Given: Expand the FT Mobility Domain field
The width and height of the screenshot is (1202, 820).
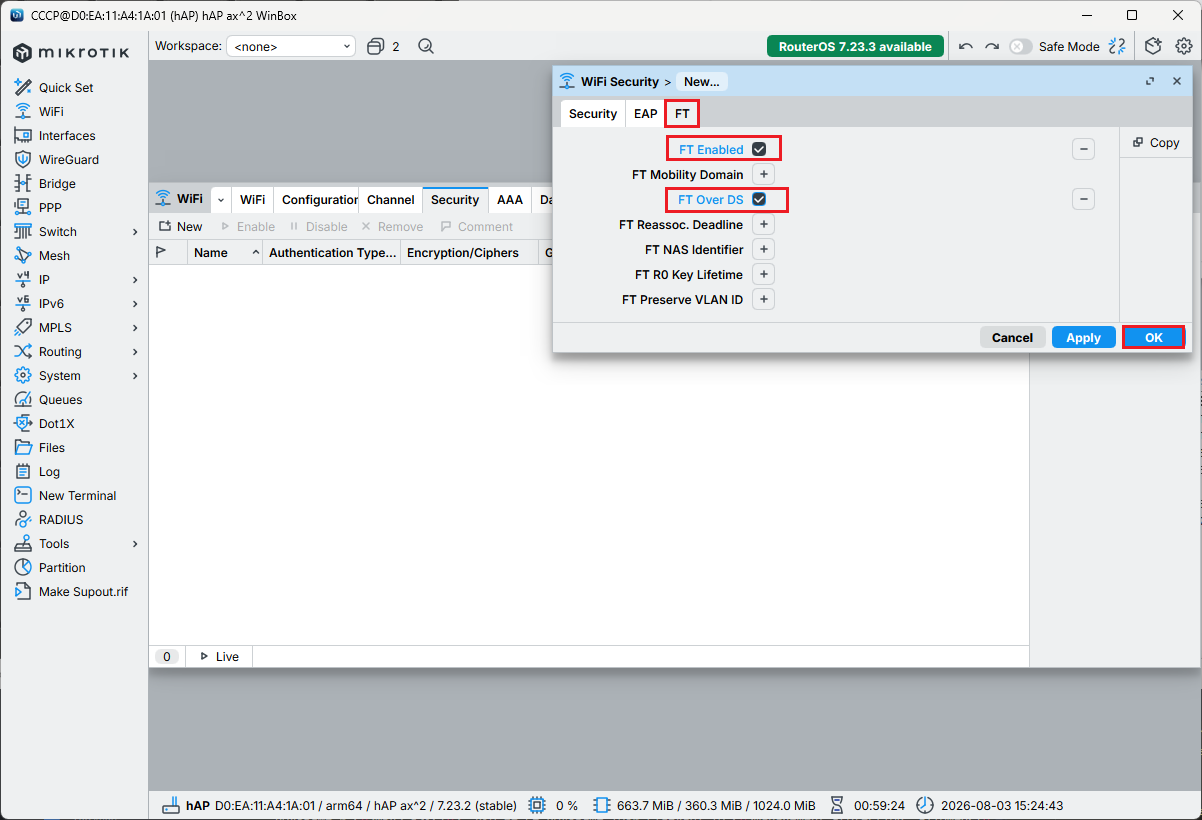Looking at the screenshot, I should [763, 174].
